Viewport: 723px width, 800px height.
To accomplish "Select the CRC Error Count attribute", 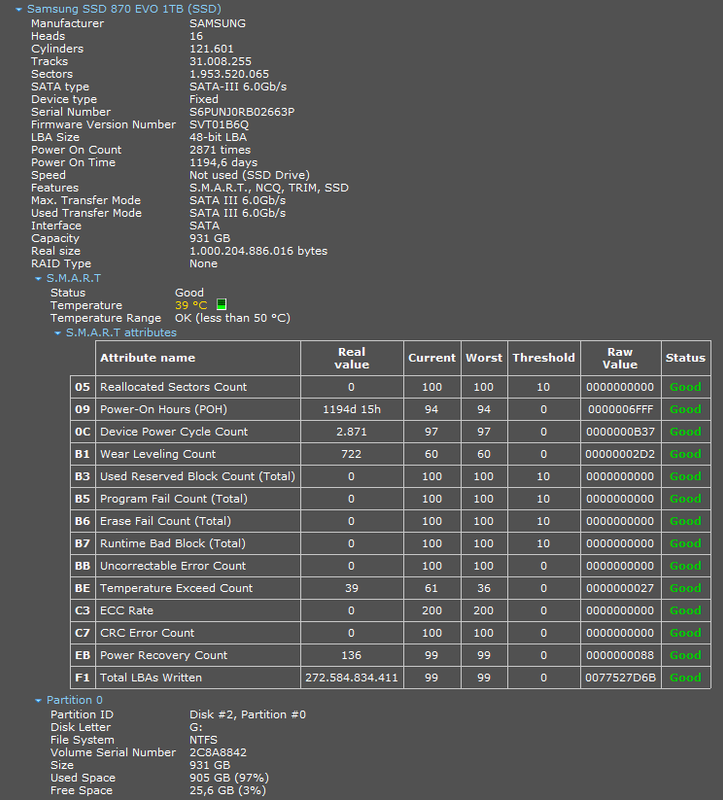I will click(147, 633).
